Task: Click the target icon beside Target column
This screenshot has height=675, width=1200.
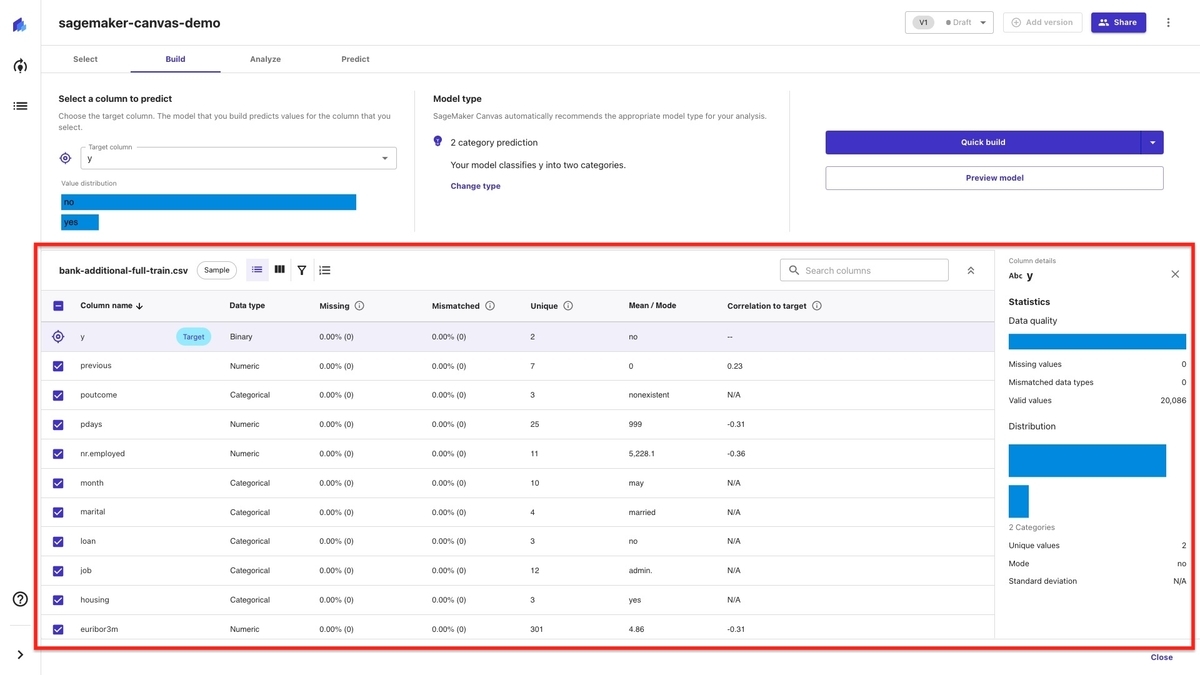Action: 65,158
